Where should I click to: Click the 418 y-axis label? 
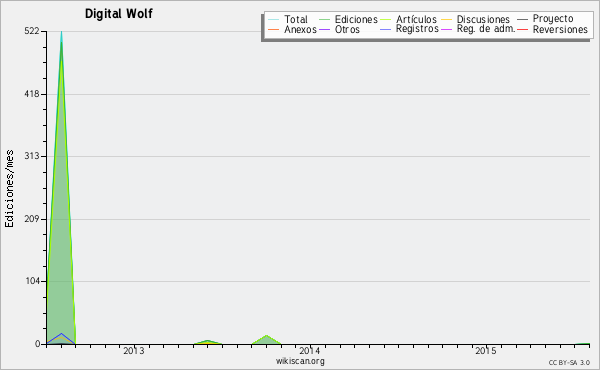pyautogui.click(x=32, y=94)
